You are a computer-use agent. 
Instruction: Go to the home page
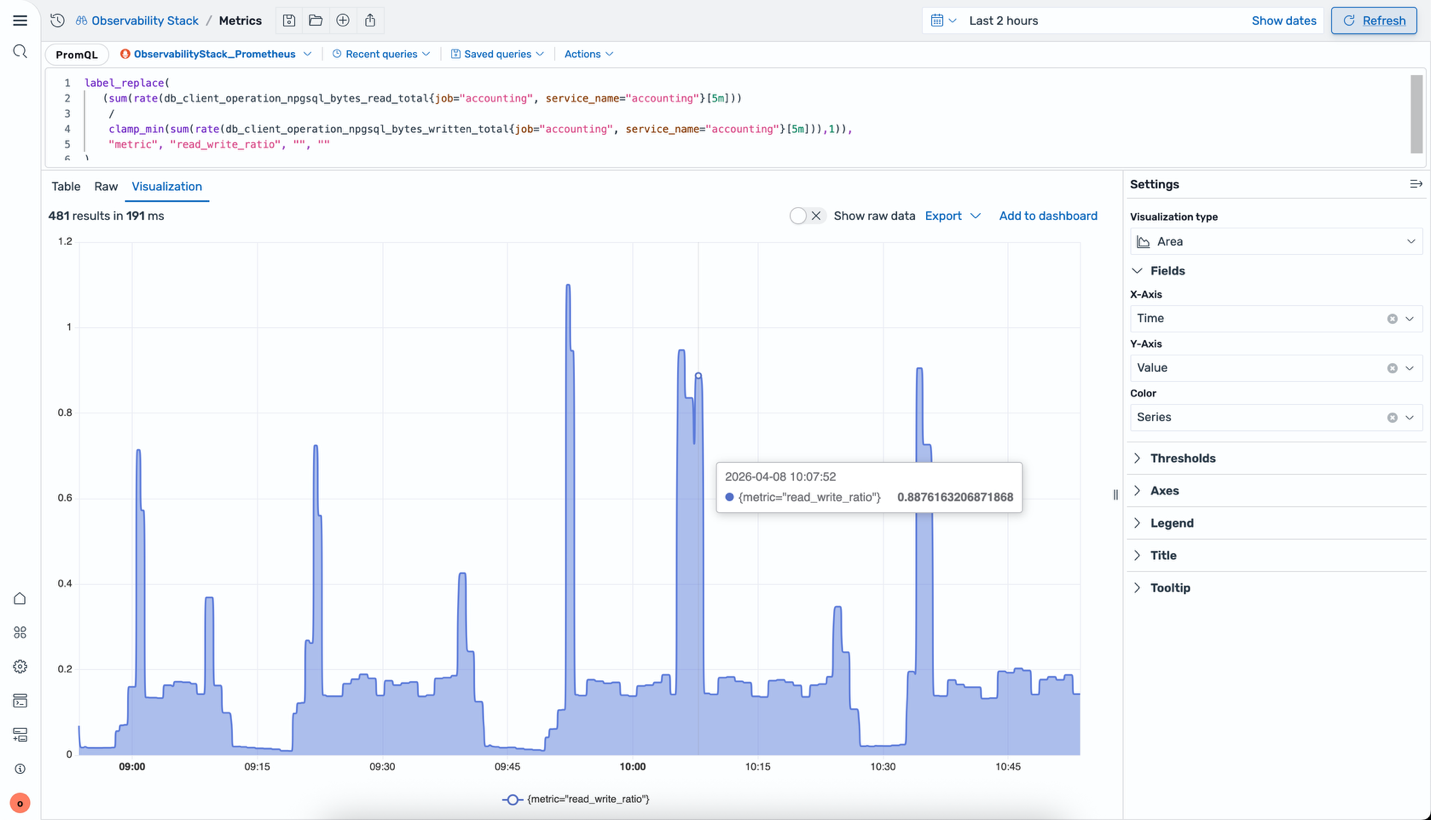coord(20,597)
